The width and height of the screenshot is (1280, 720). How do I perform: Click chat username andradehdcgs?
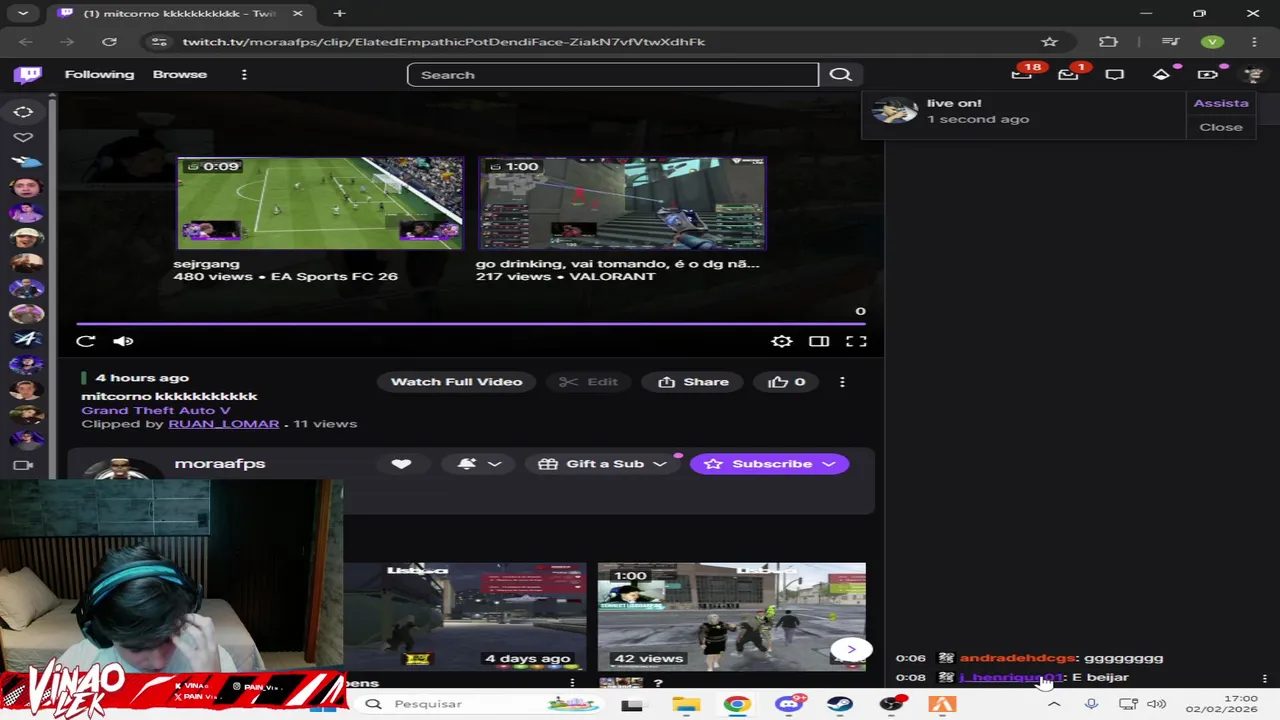[x=1017, y=658]
